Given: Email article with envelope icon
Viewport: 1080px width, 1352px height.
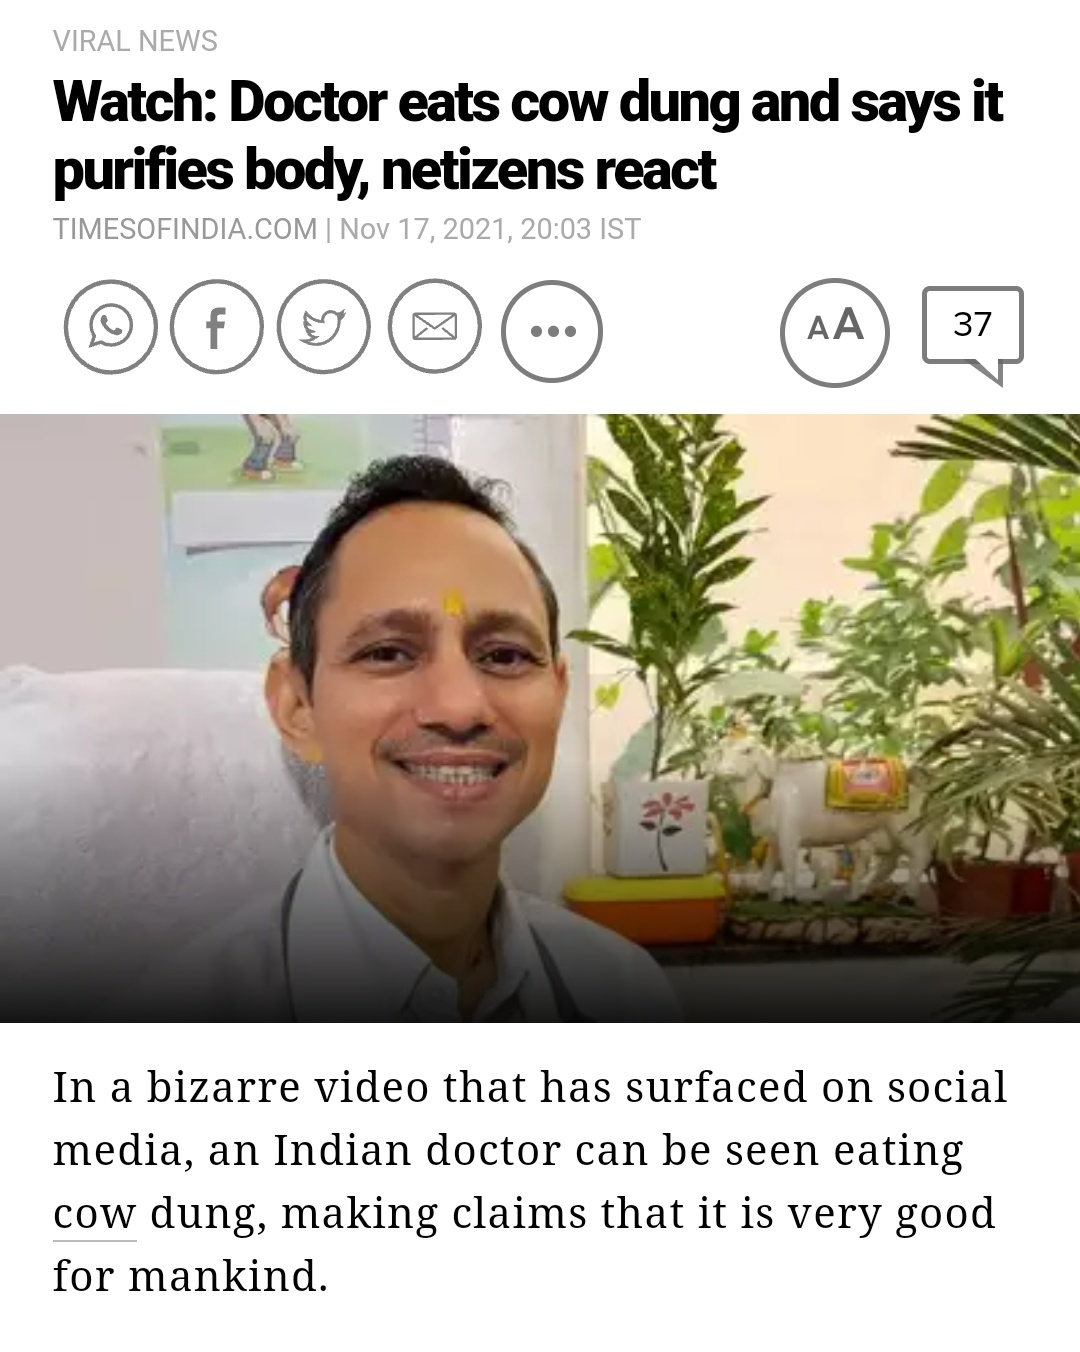Looking at the screenshot, I should [435, 327].
